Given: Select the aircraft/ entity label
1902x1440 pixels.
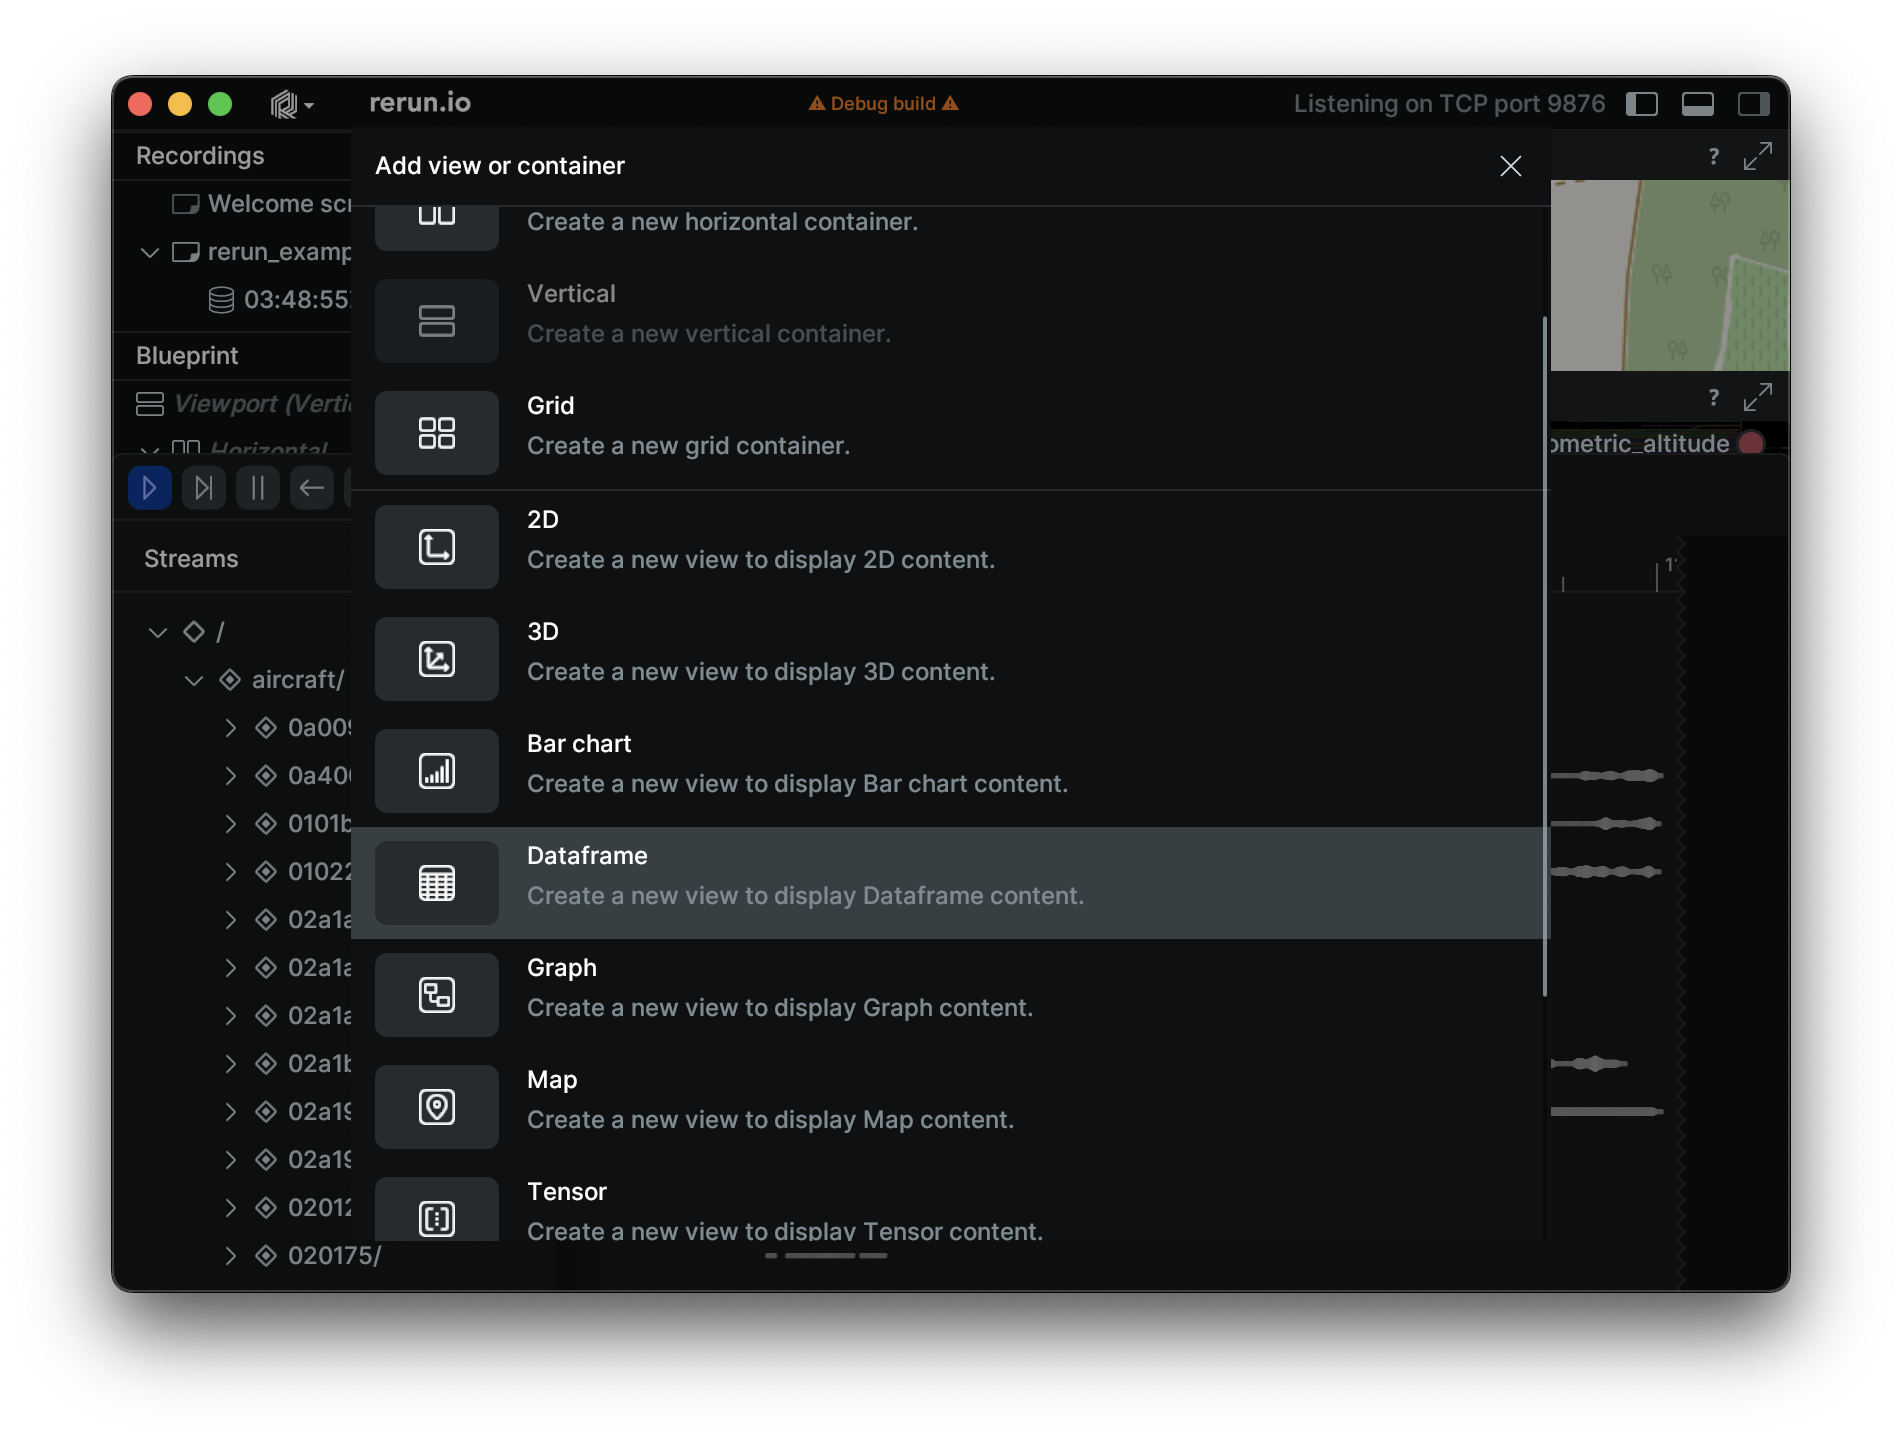Looking at the screenshot, I should [298, 680].
